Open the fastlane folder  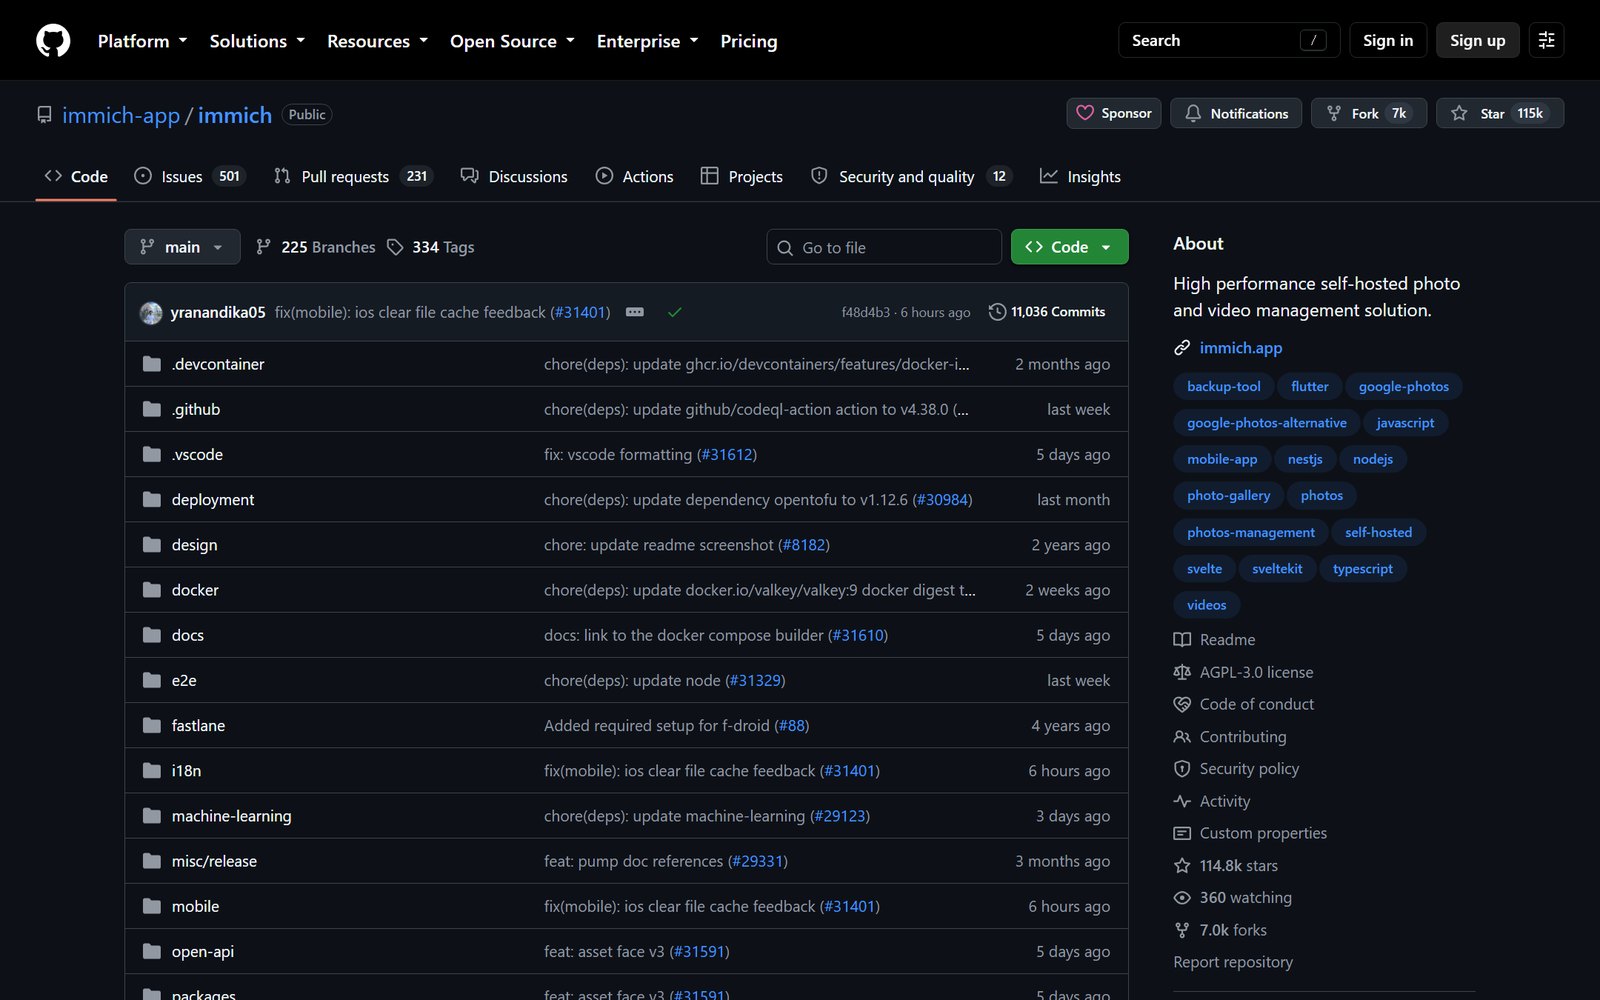(198, 725)
